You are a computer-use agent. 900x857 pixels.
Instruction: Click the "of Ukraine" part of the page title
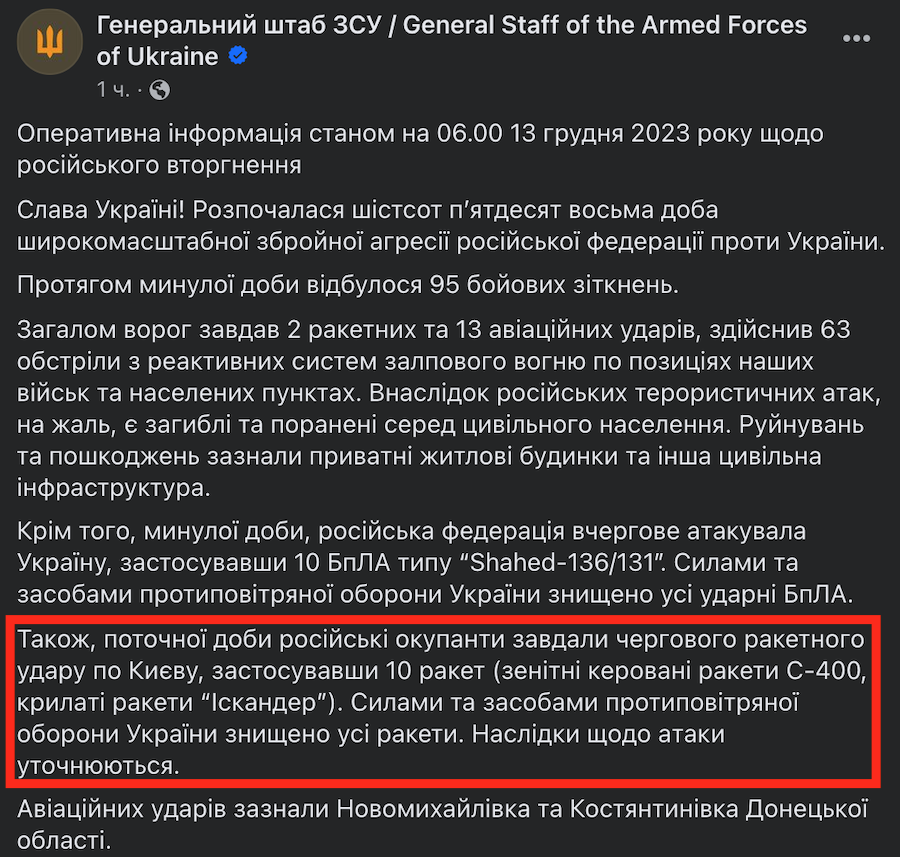coord(157,56)
